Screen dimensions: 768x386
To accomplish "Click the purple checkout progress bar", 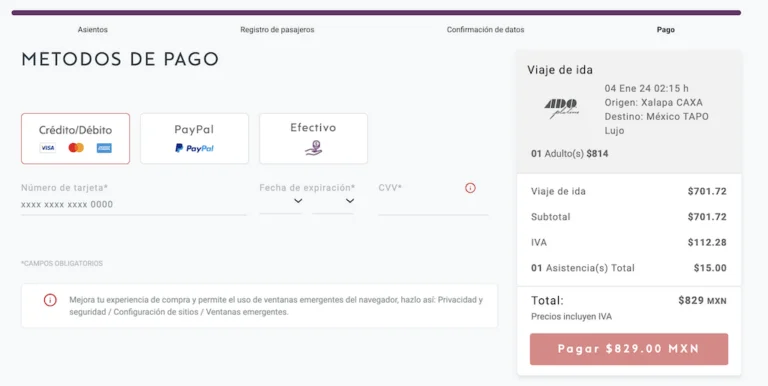I will click(376, 13).
